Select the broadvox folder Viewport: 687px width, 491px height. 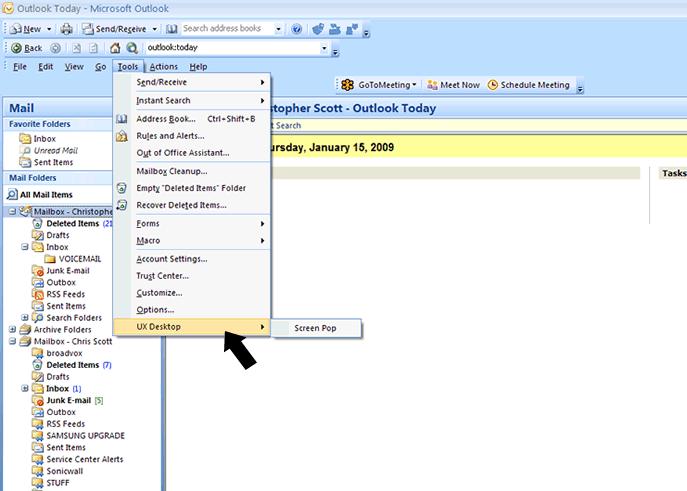tap(64, 353)
